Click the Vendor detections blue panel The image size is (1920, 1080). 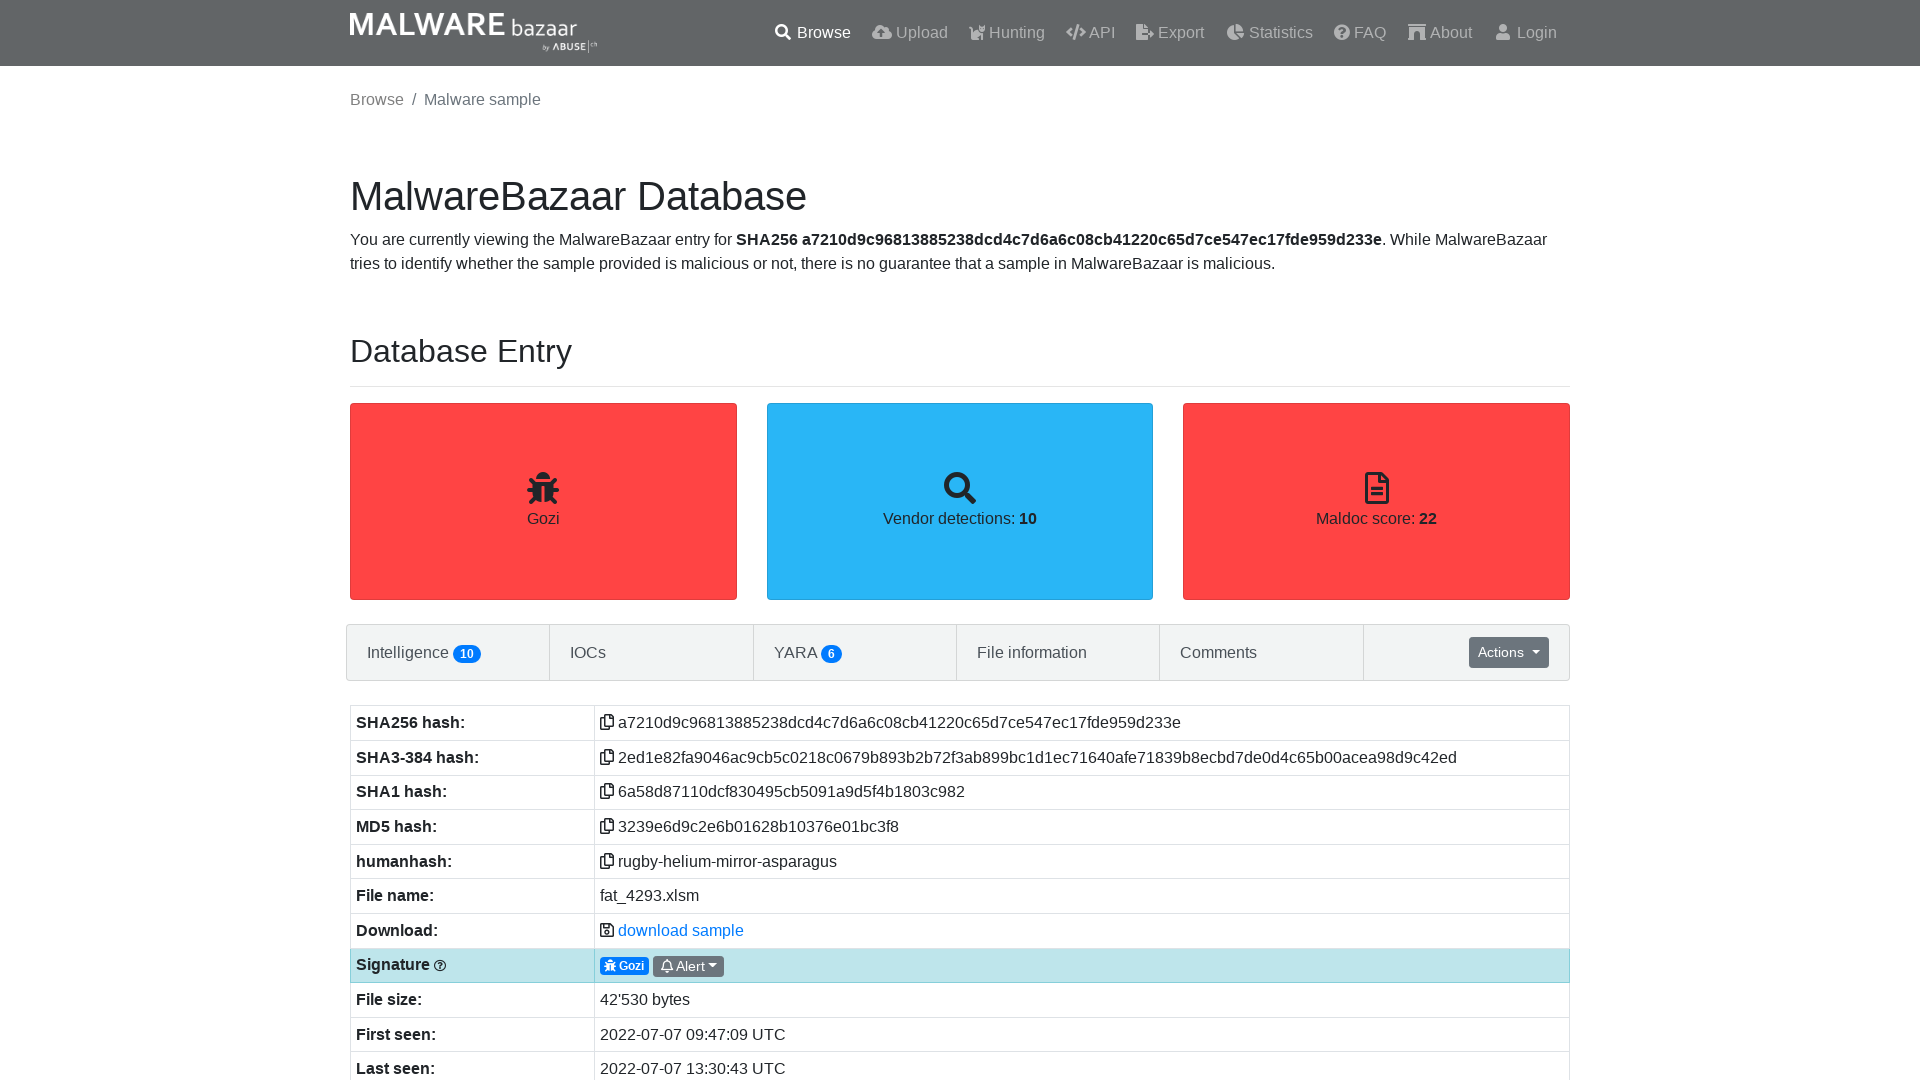click(x=959, y=501)
